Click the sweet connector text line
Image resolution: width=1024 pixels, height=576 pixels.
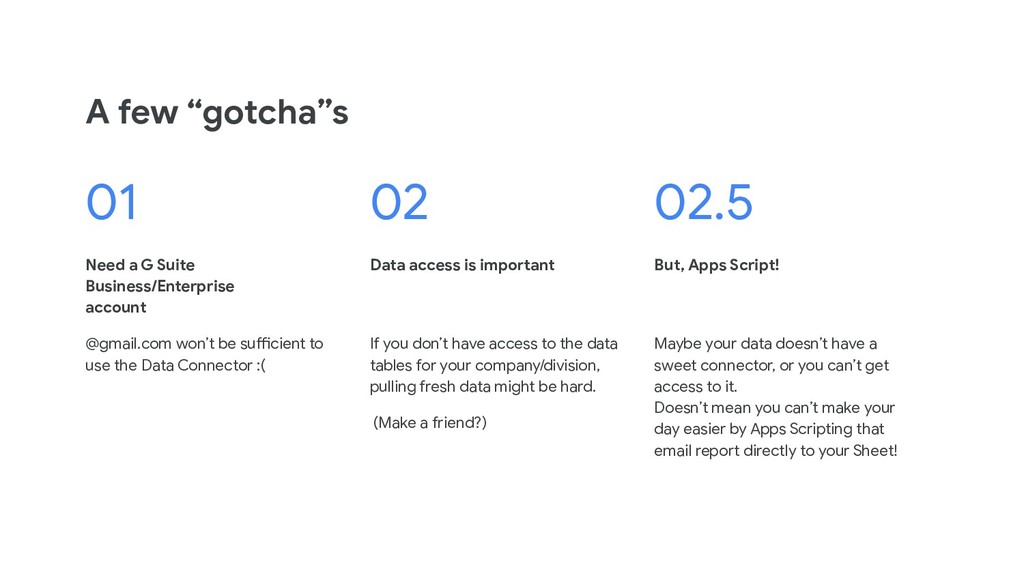[x=771, y=365]
